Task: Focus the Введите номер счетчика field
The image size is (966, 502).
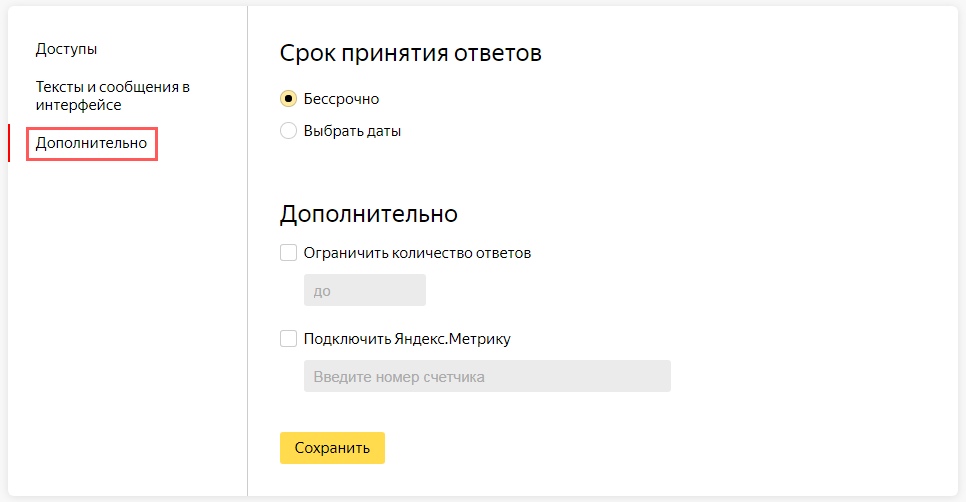Action: [486, 377]
